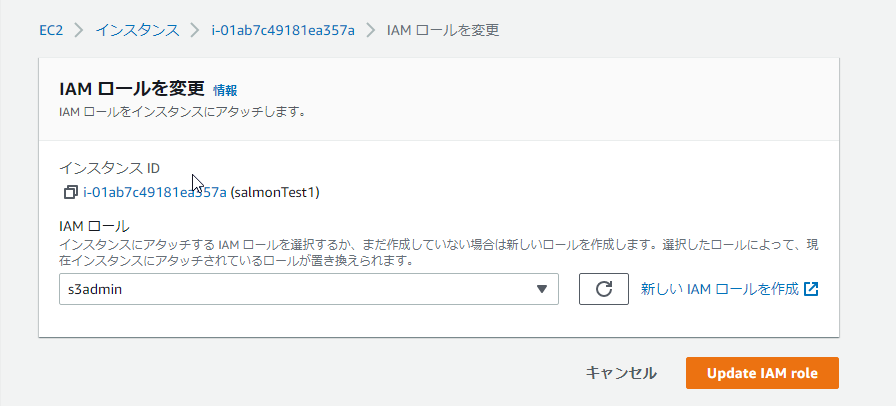Open breadcrumb instance i-01ab7c49181ea357a

(283, 30)
